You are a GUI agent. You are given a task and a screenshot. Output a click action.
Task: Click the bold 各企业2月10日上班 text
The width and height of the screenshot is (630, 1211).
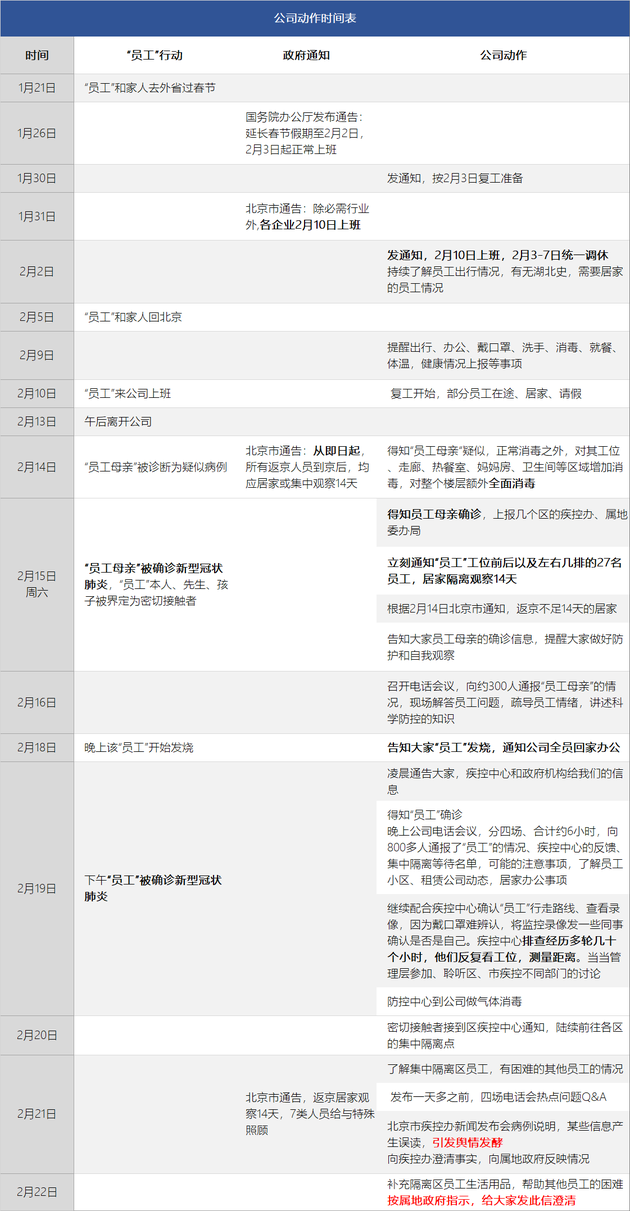(310, 225)
